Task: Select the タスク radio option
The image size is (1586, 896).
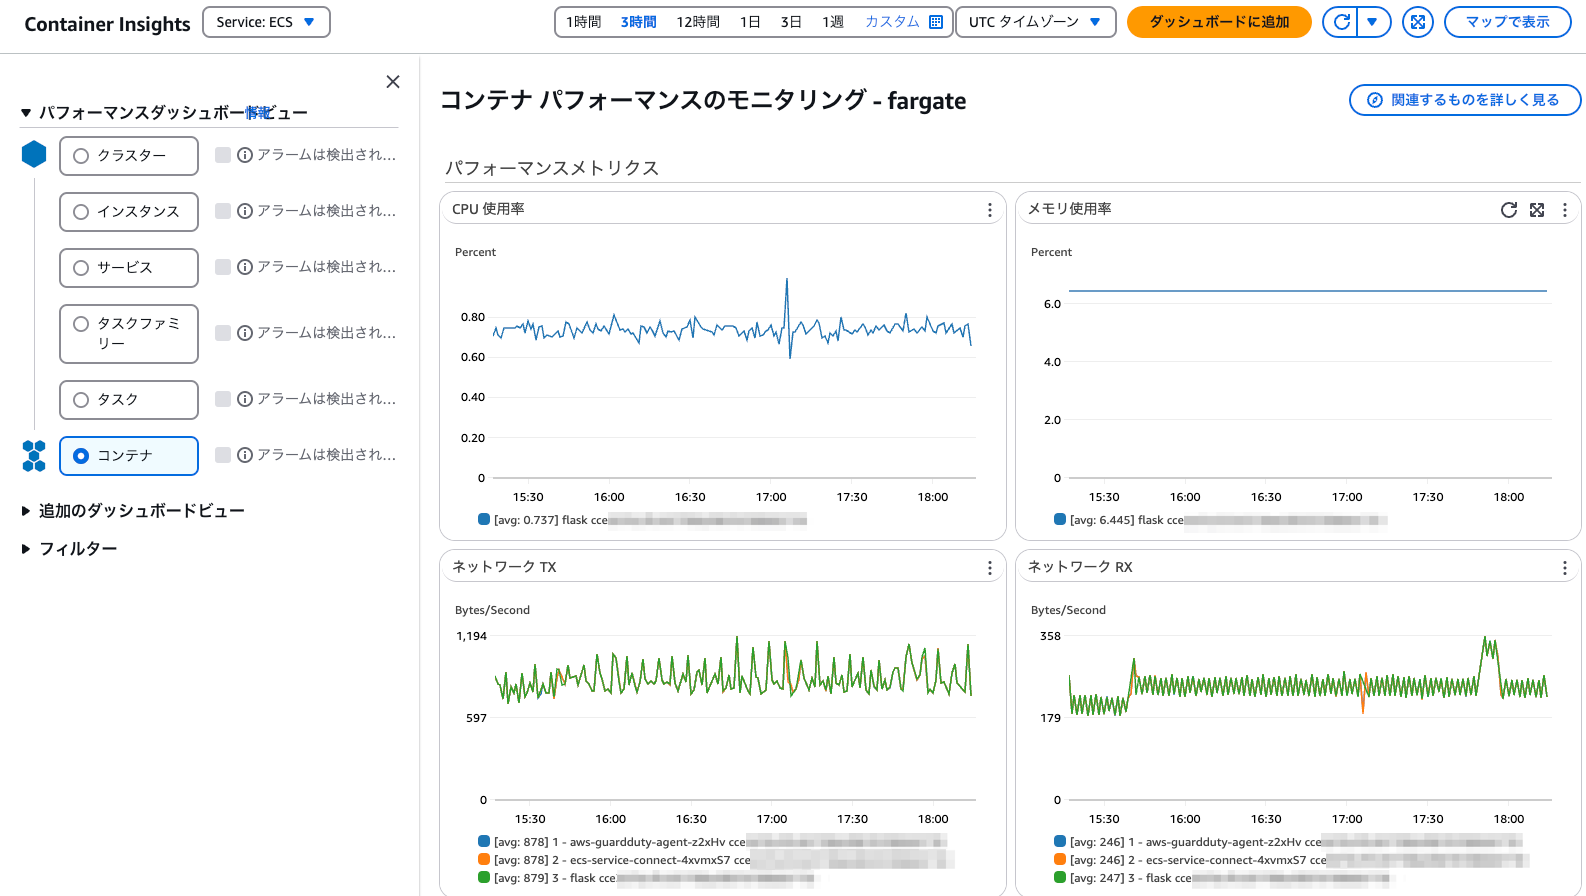Action: tap(81, 400)
